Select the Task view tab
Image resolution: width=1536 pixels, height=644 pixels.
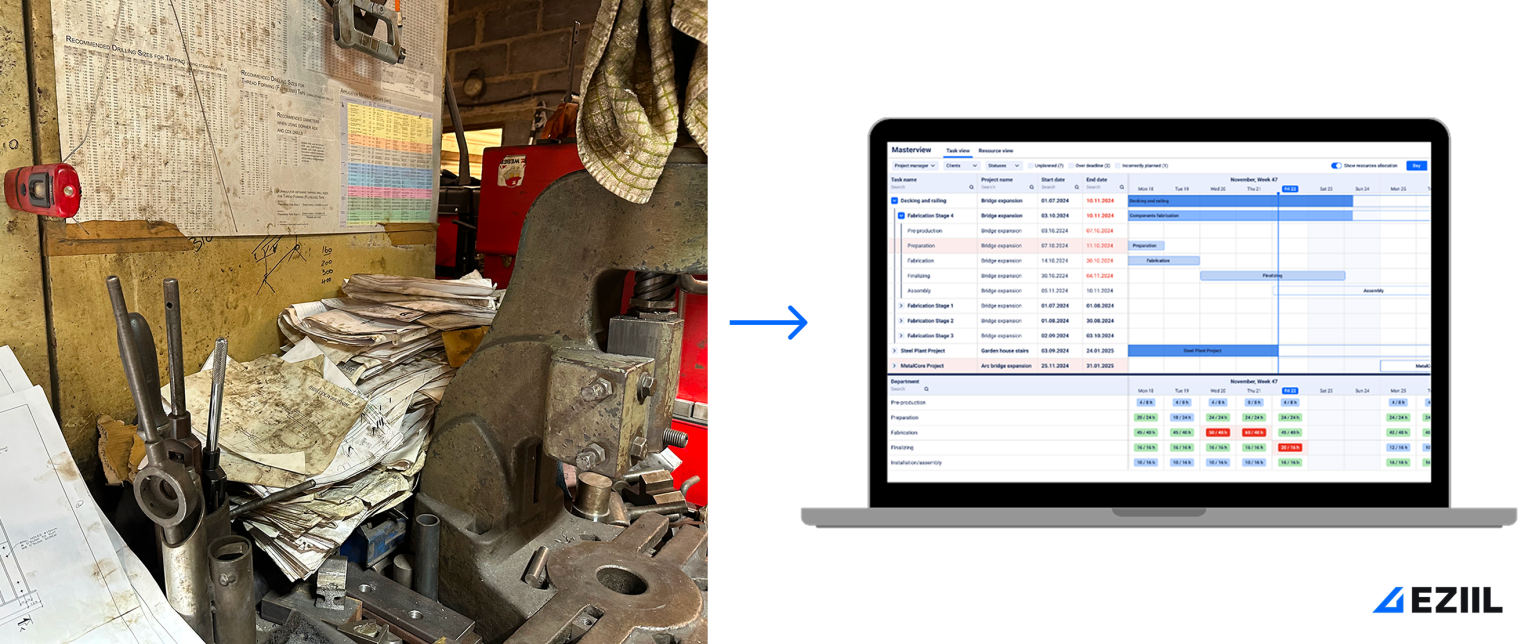(x=958, y=151)
